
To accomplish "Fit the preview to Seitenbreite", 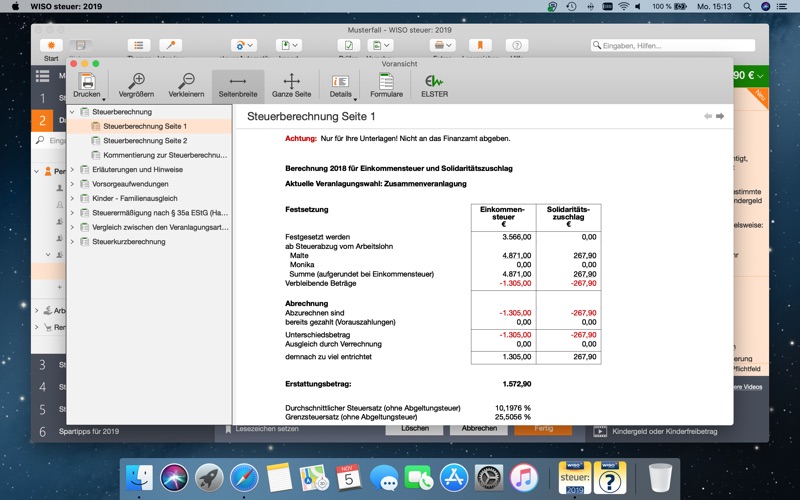I will (238, 82).
